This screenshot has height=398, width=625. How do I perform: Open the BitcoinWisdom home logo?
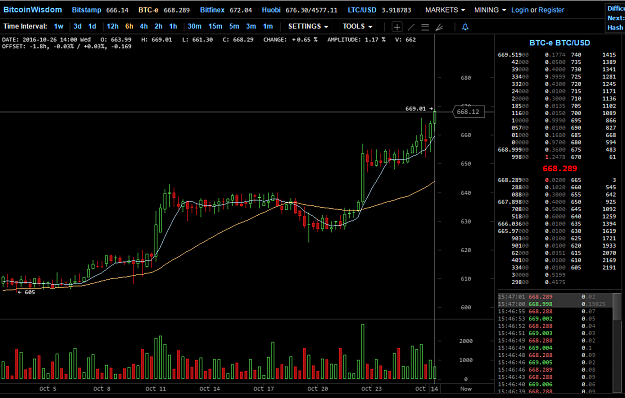[33, 10]
